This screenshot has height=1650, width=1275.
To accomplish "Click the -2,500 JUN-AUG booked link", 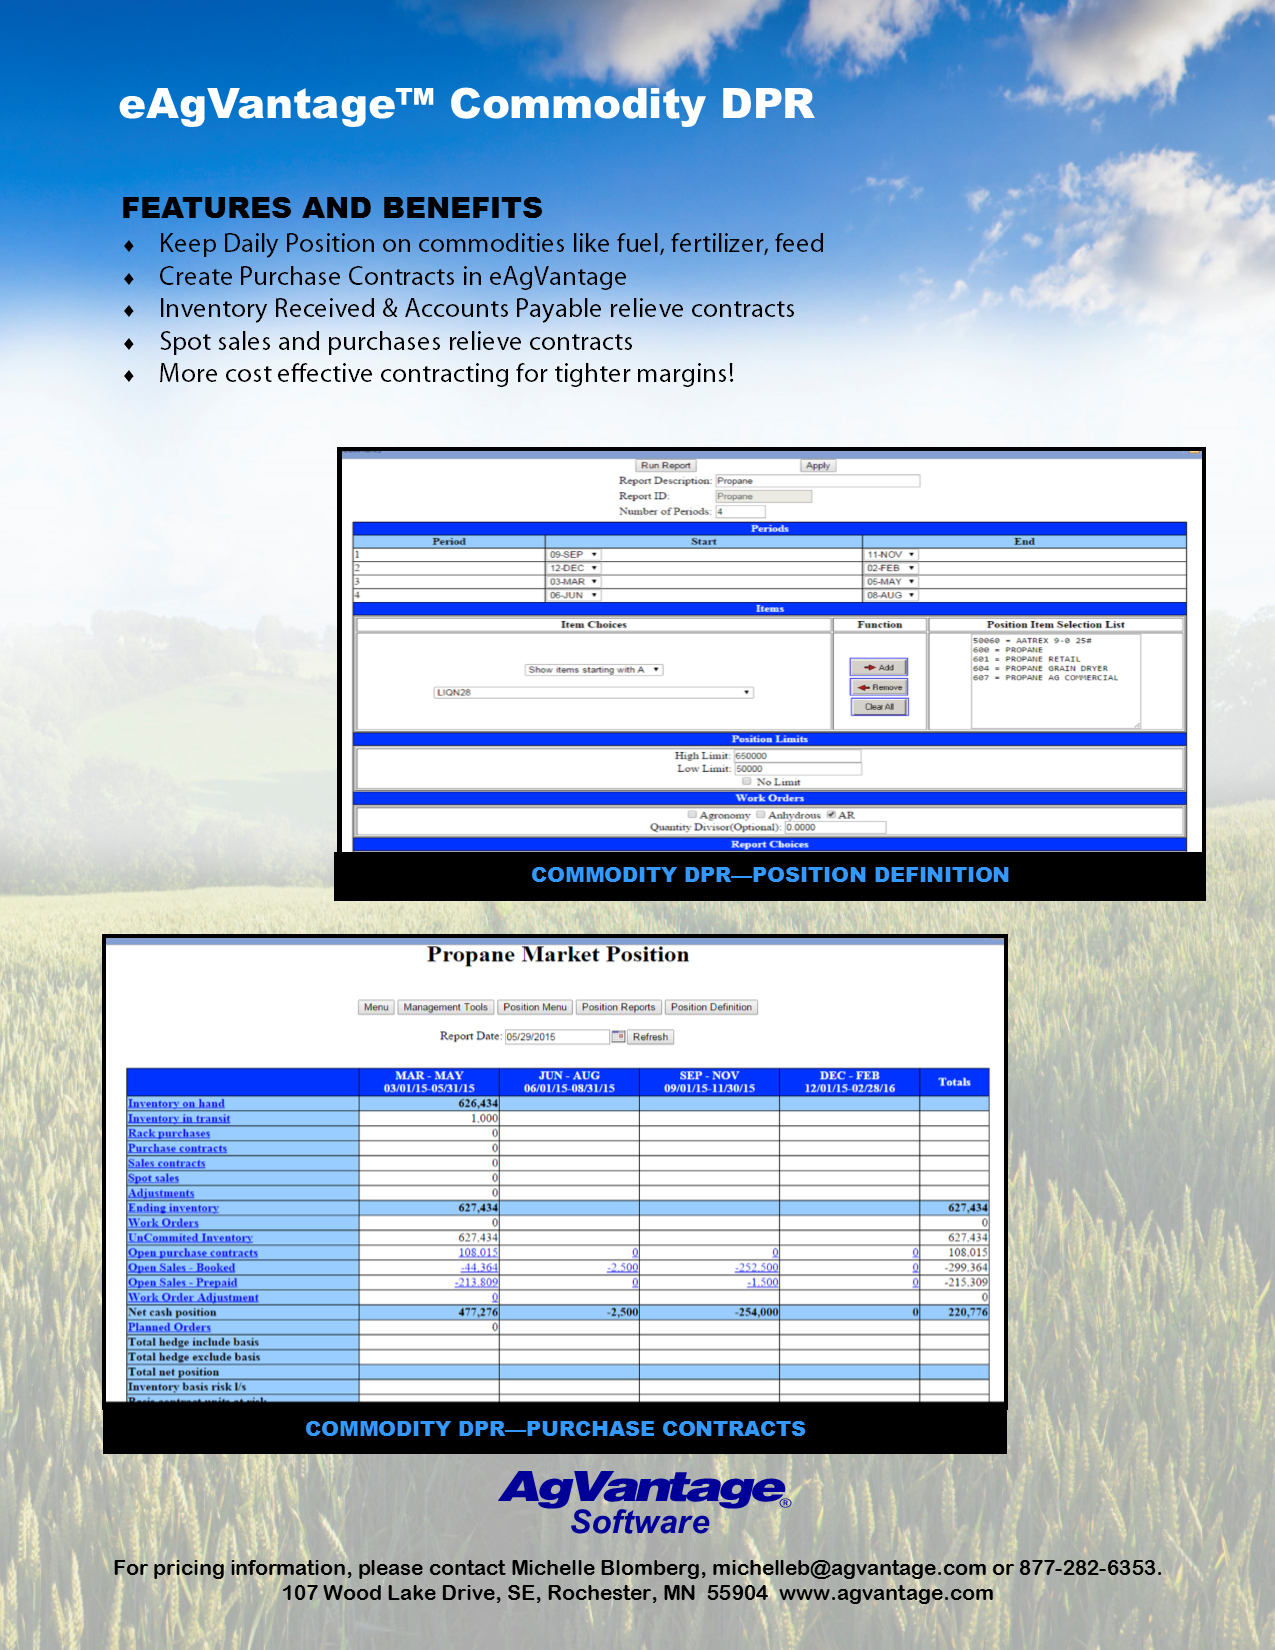I will click(622, 1268).
